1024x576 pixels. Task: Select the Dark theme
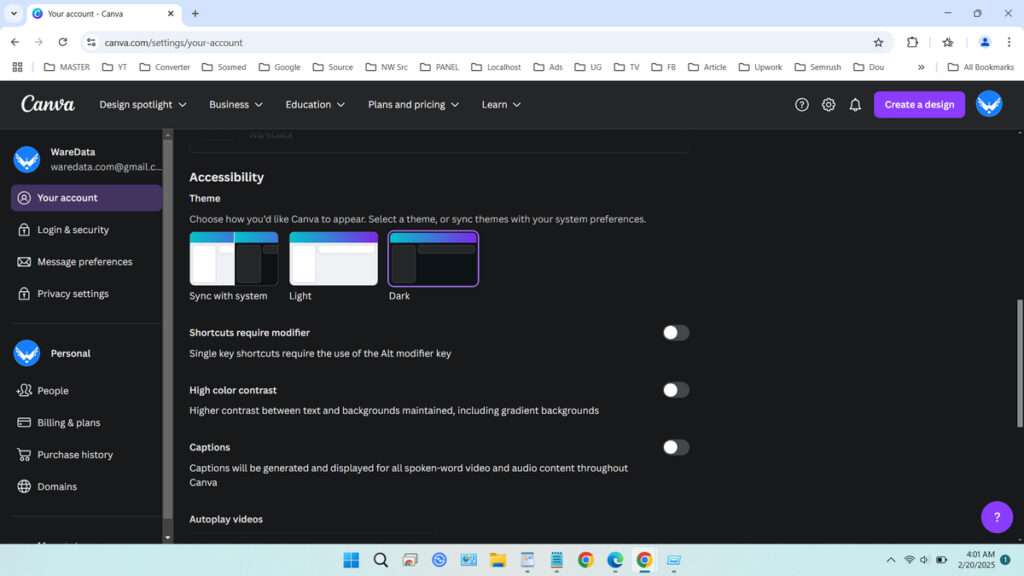click(433, 259)
